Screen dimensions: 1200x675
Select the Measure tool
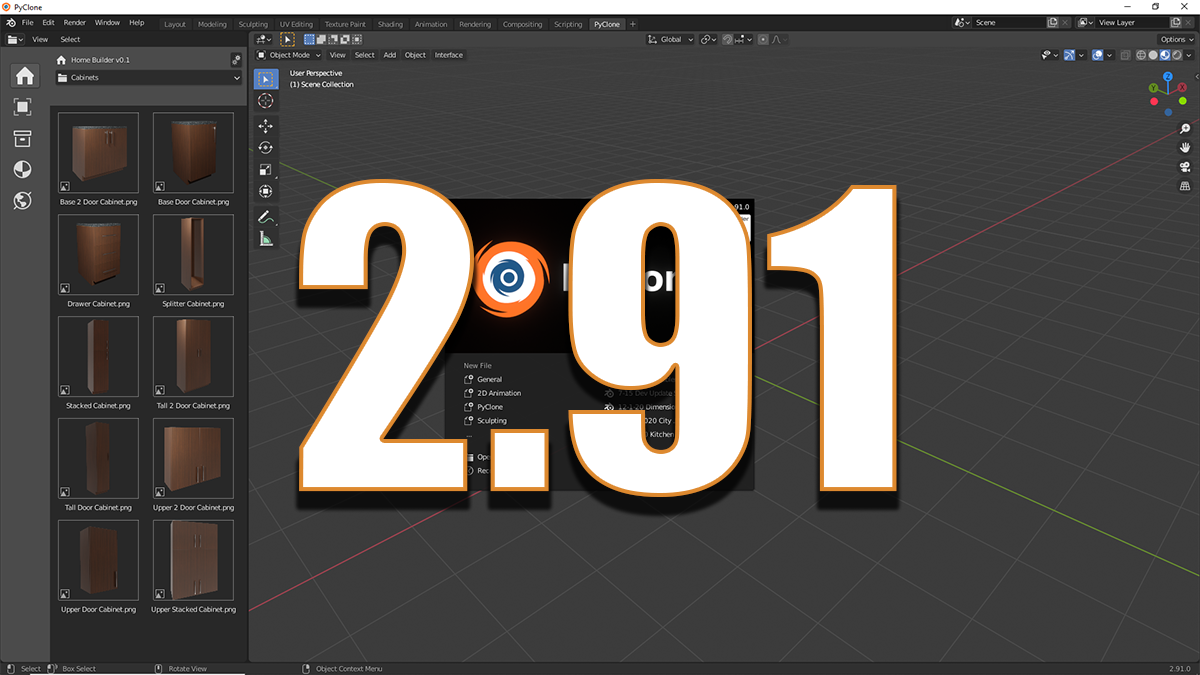(x=266, y=238)
